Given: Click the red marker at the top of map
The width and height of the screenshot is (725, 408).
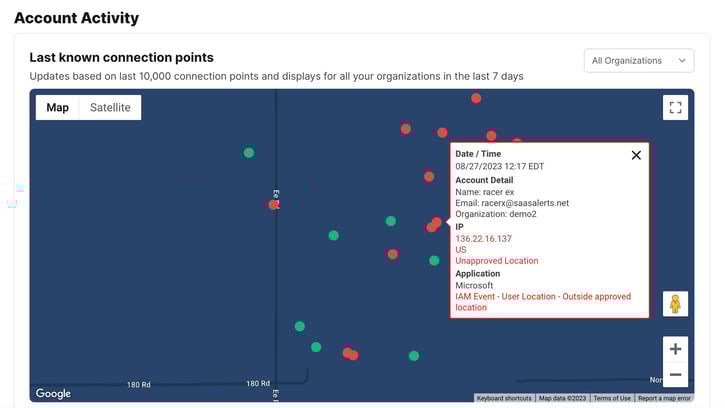Looking at the screenshot, I should [x=476, y=98].
